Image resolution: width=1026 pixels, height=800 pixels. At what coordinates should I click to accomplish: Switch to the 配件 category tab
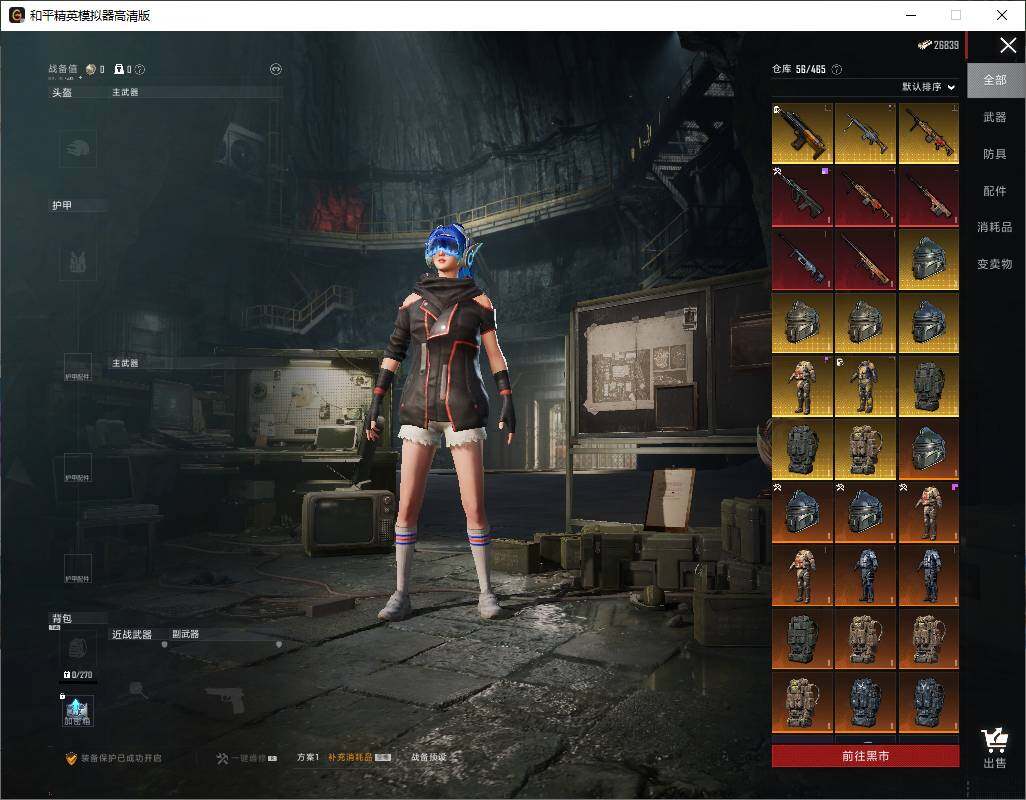tap(995, 190)
